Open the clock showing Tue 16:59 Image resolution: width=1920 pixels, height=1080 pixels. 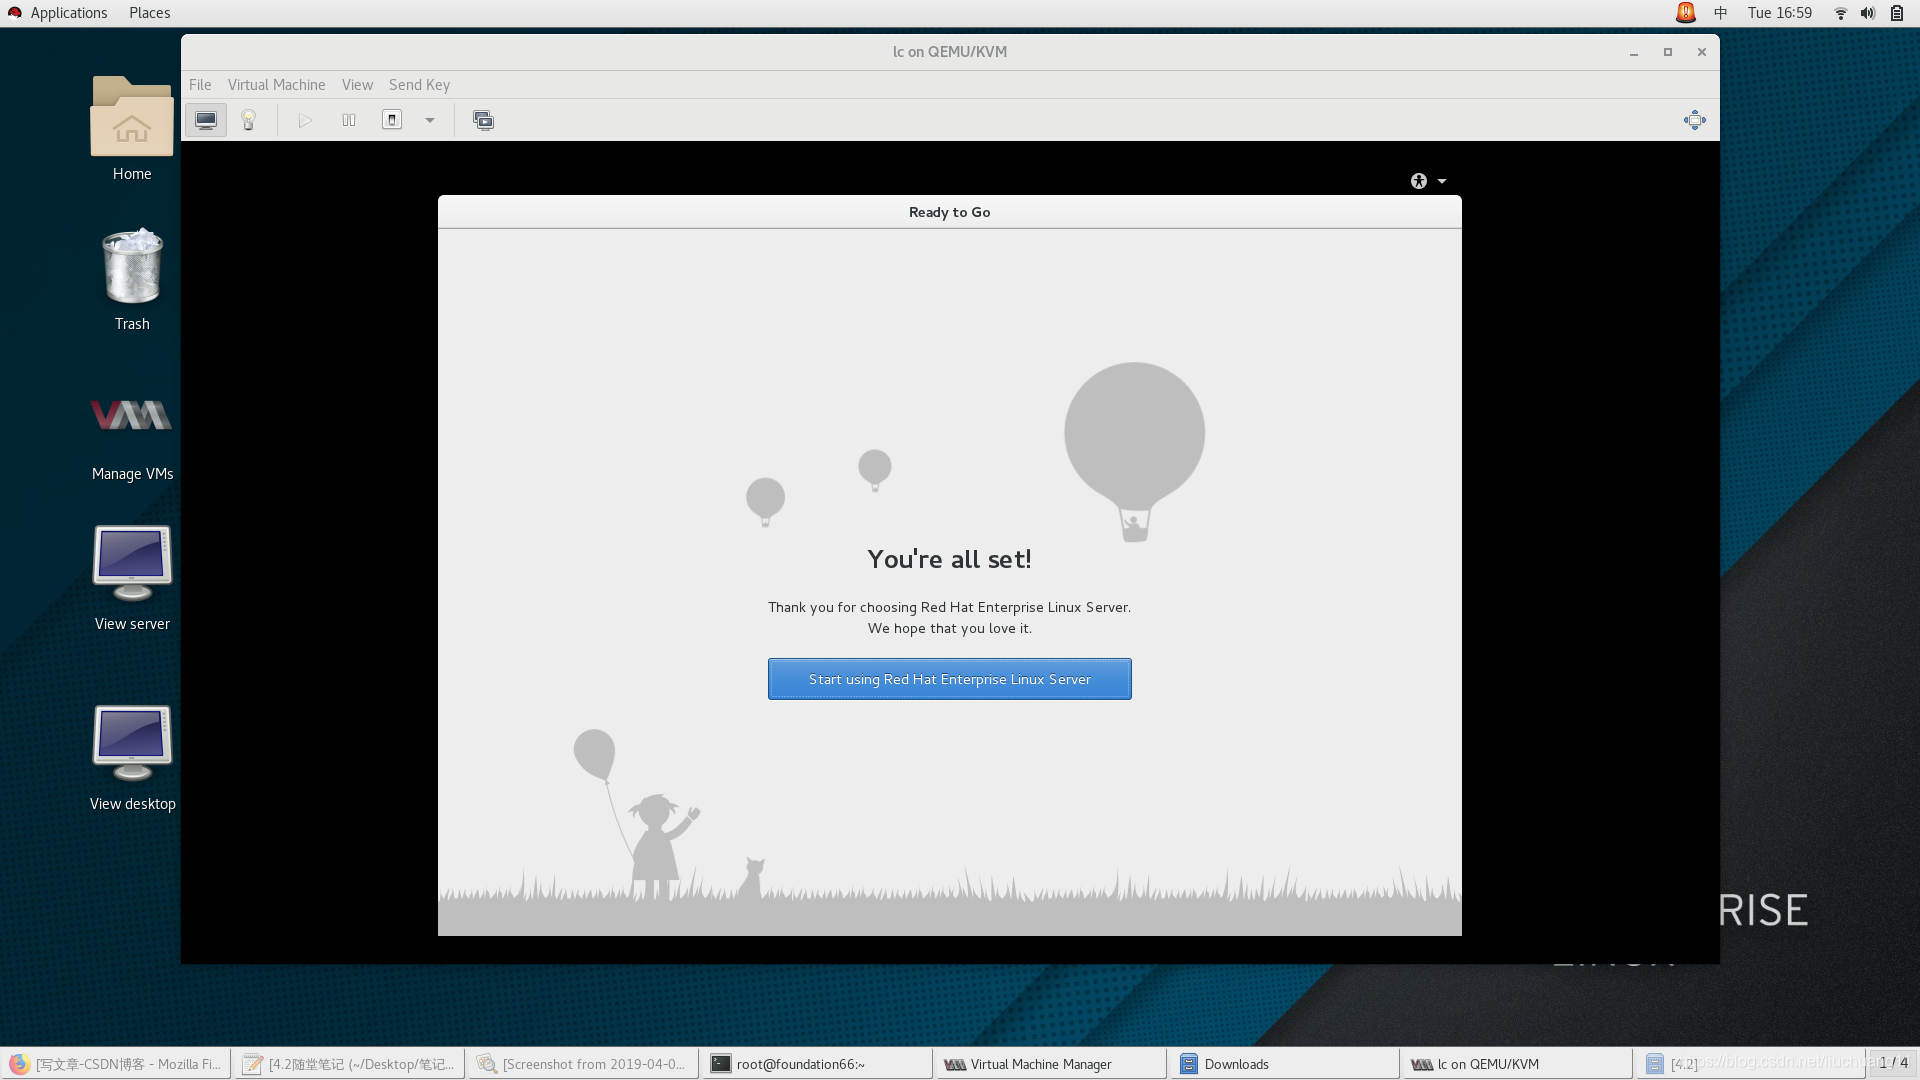click(1780, 13)
